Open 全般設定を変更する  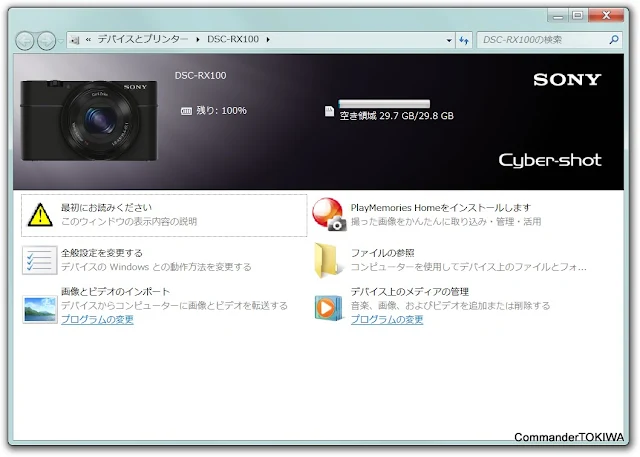tap(102, 253)
